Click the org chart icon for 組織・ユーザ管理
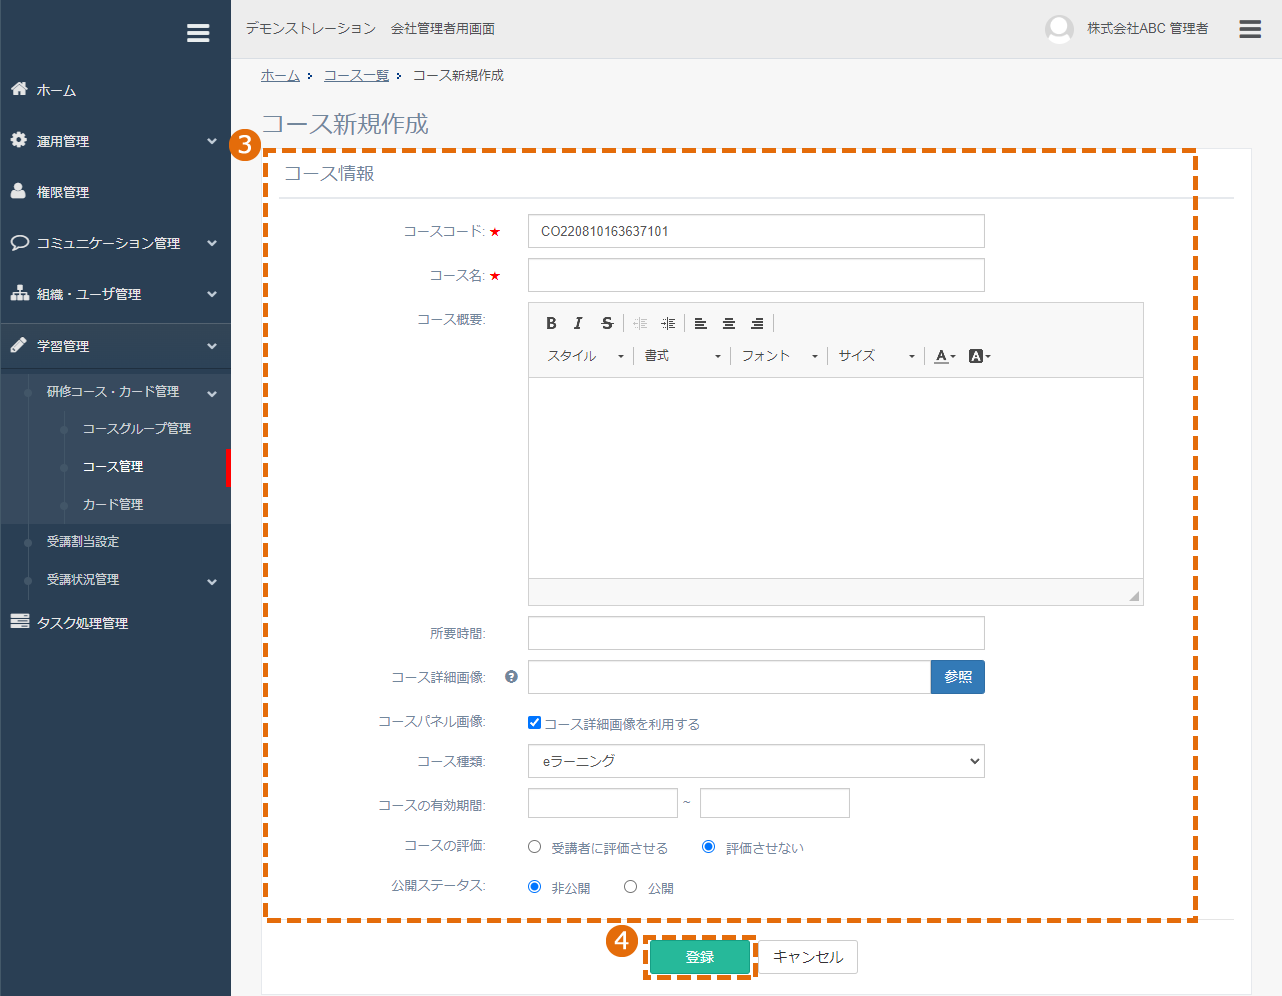 click(19, 293)
